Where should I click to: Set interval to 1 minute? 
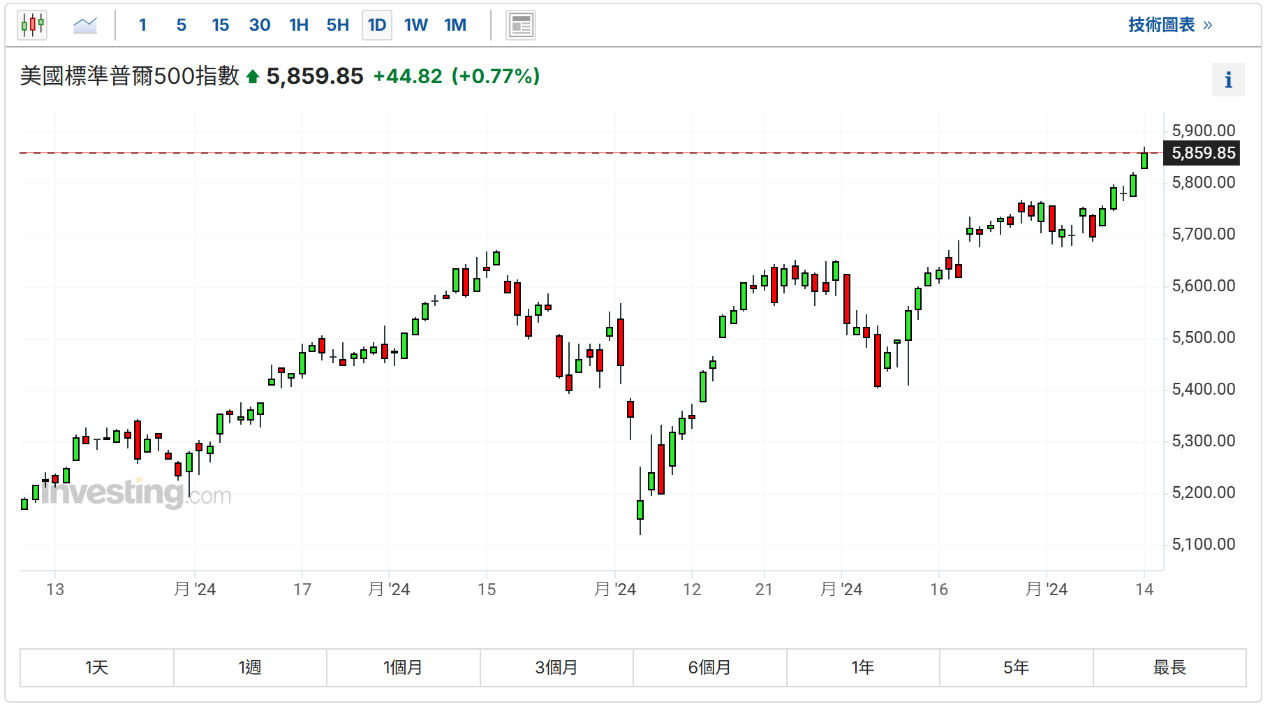pos(142,25)
